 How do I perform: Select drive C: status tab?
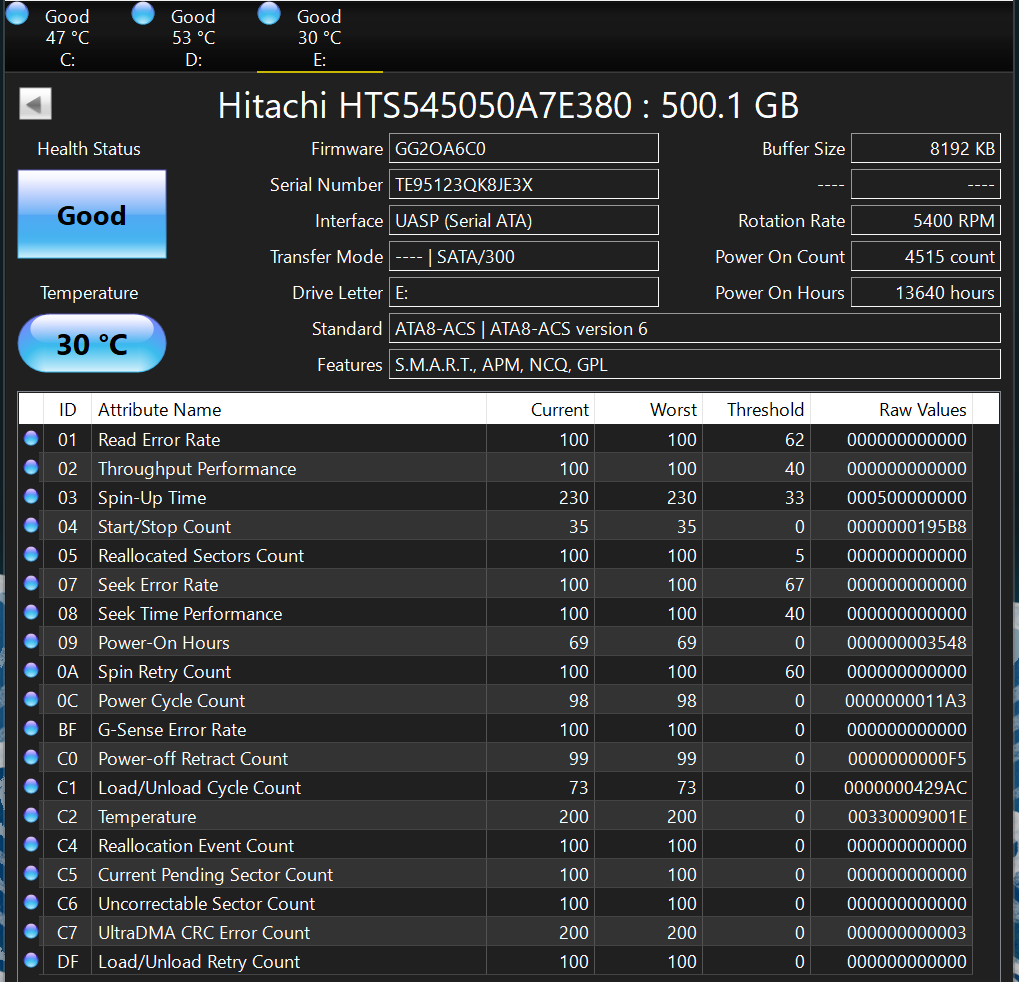point(67,38)
